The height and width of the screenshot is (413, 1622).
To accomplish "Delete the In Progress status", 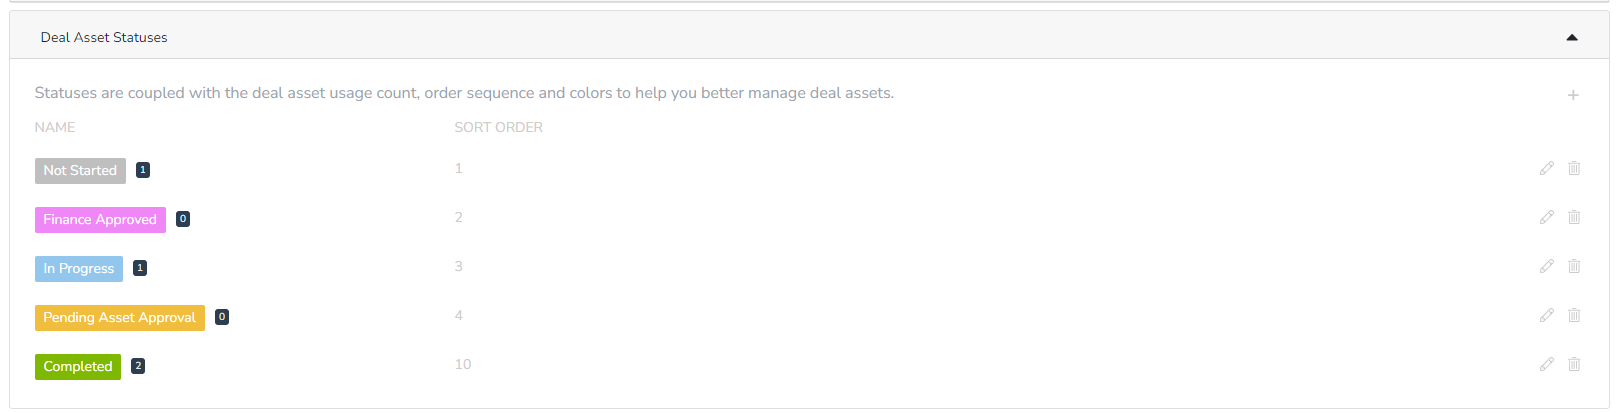I will tap(1574, 266).
